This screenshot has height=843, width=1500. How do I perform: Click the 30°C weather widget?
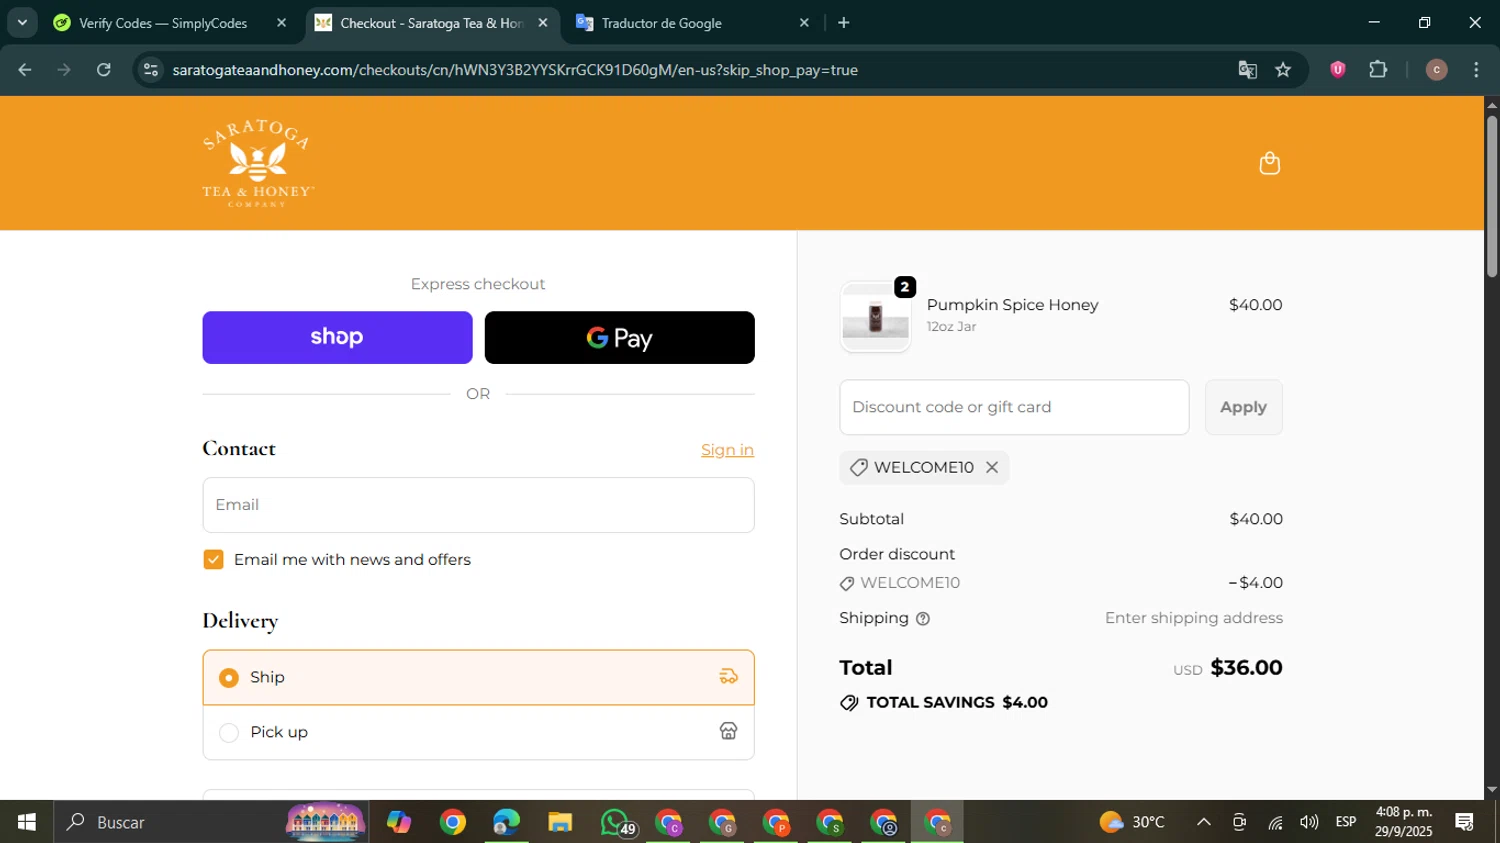(x=1132, y=822)
